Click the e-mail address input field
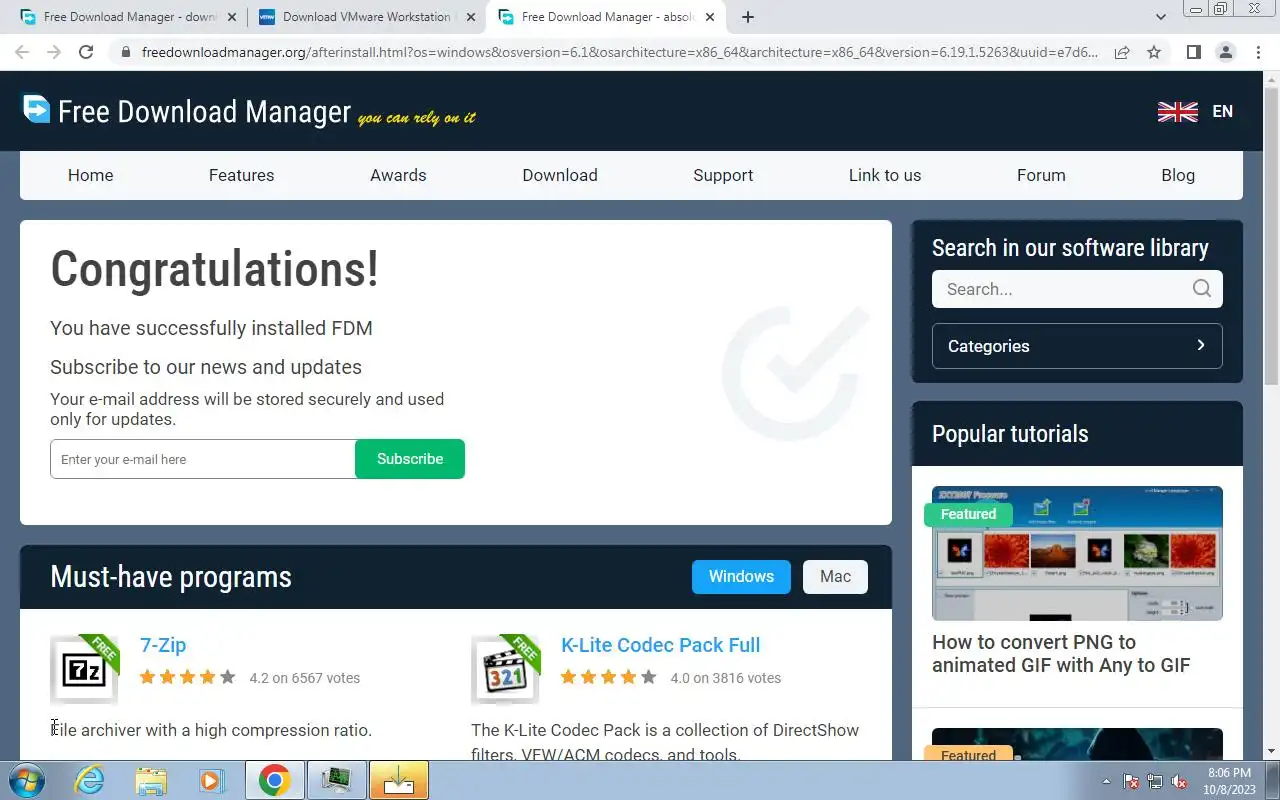 point(203,459)
